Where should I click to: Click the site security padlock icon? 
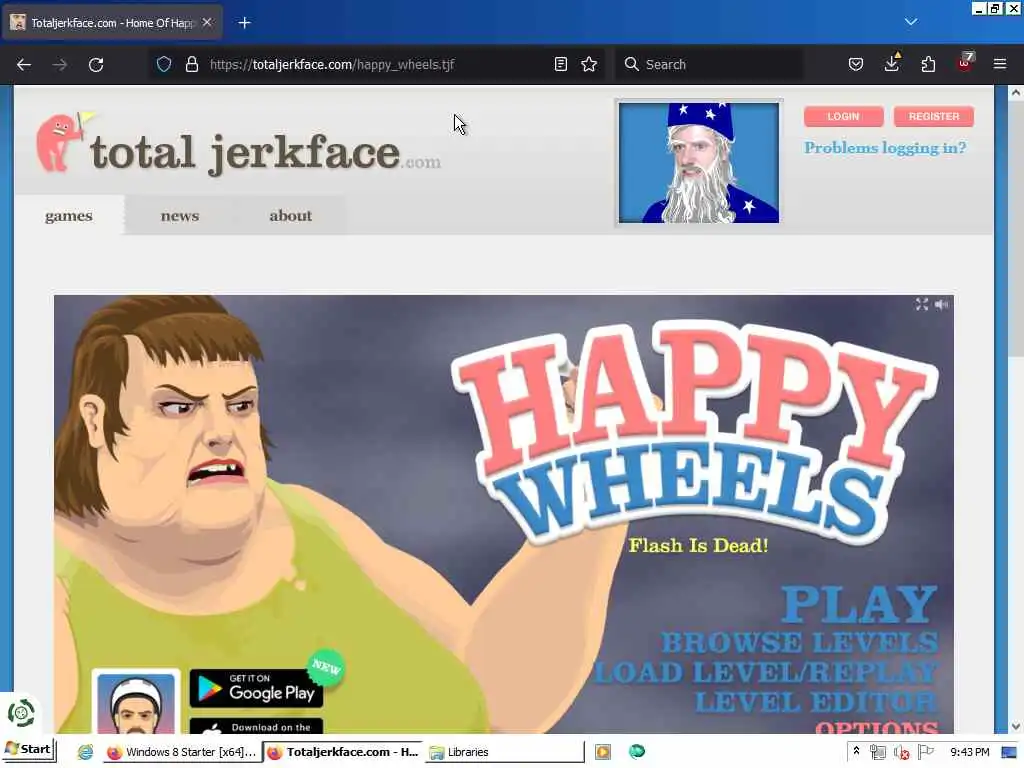[191, 64]
